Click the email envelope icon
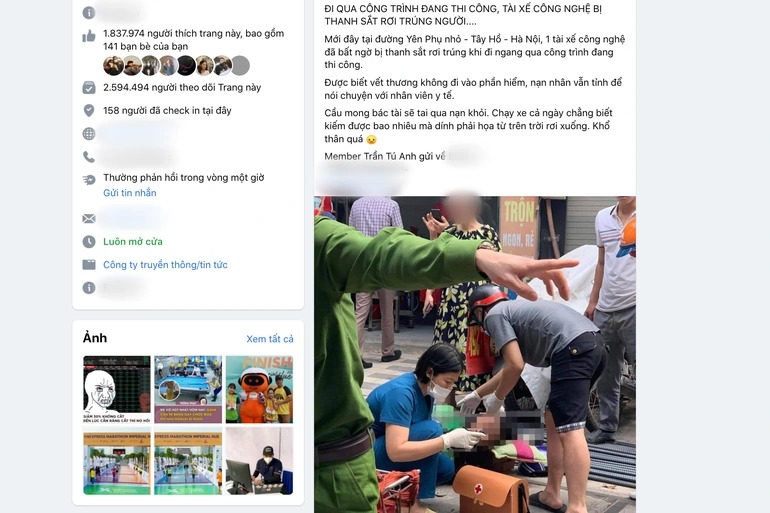The width and height of the screenshot is (770, 513). [89, 218]
